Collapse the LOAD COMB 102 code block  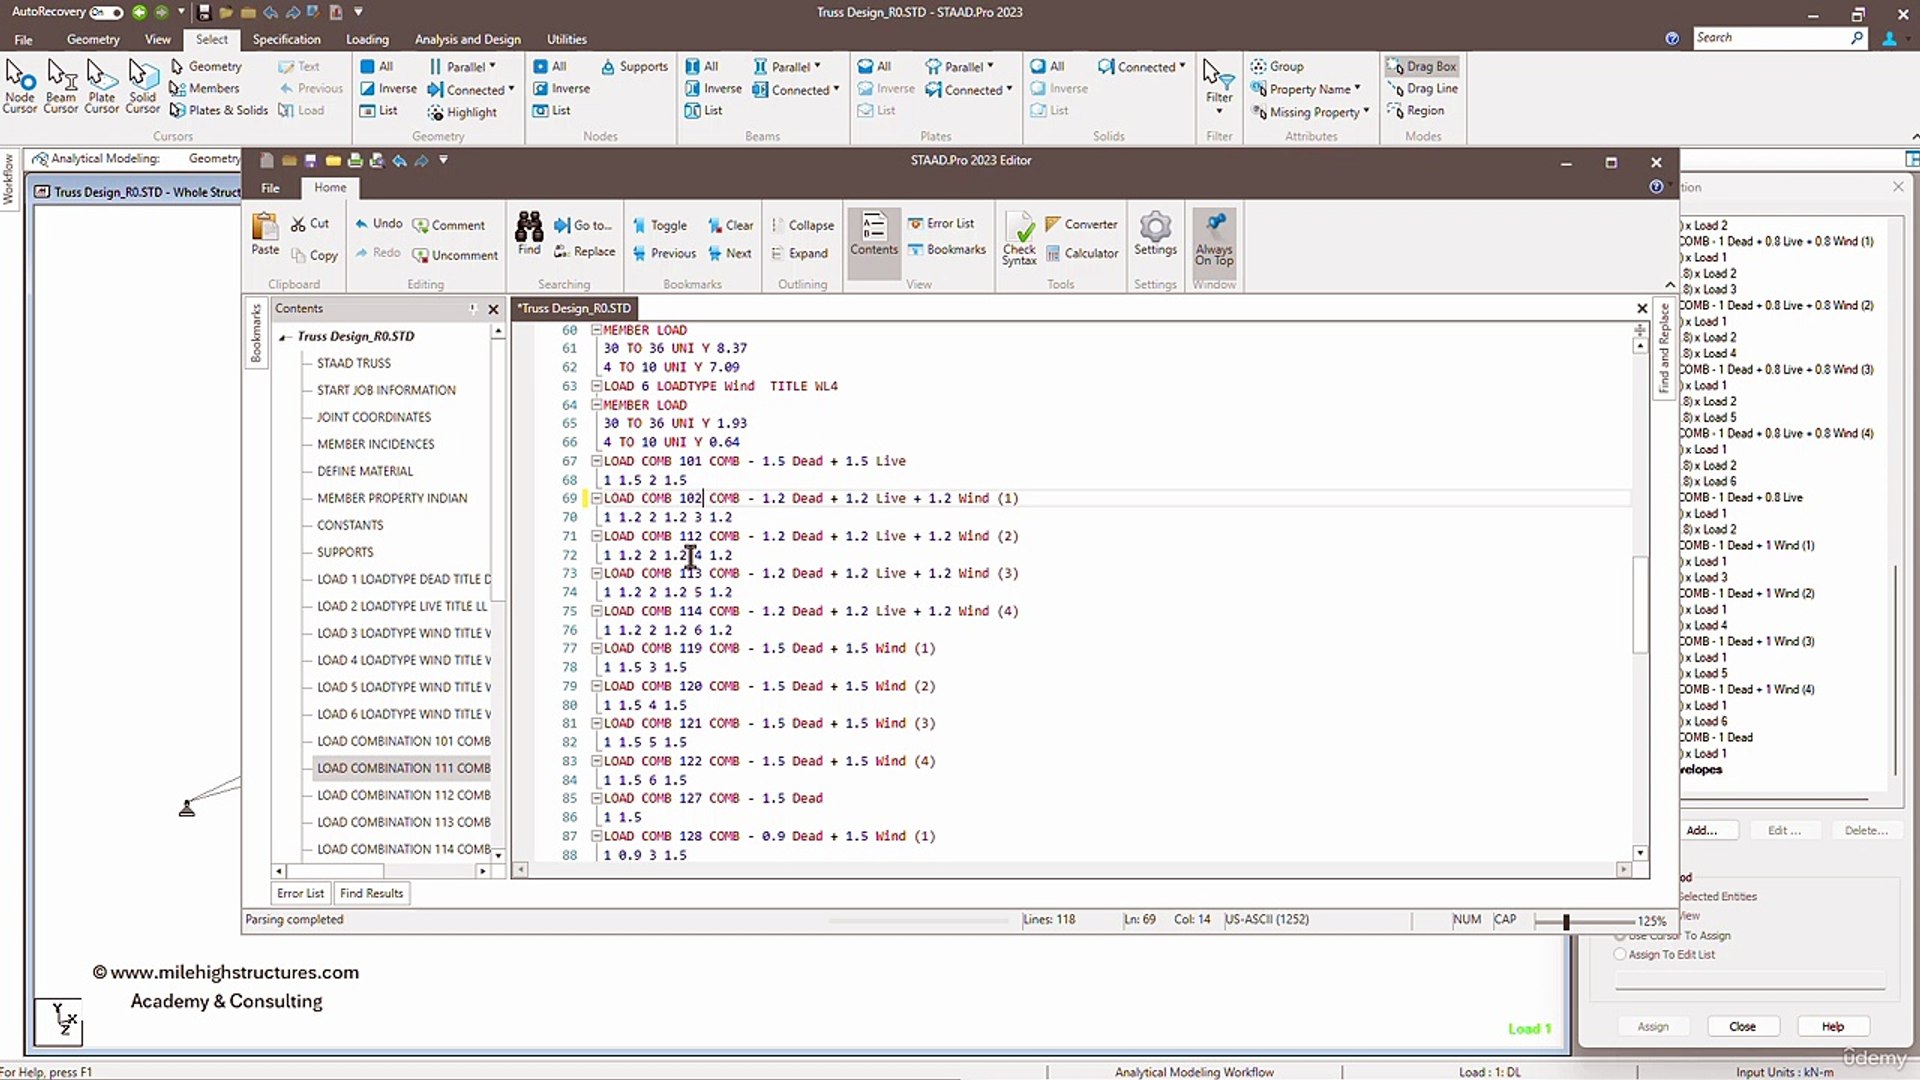[596, 498]
